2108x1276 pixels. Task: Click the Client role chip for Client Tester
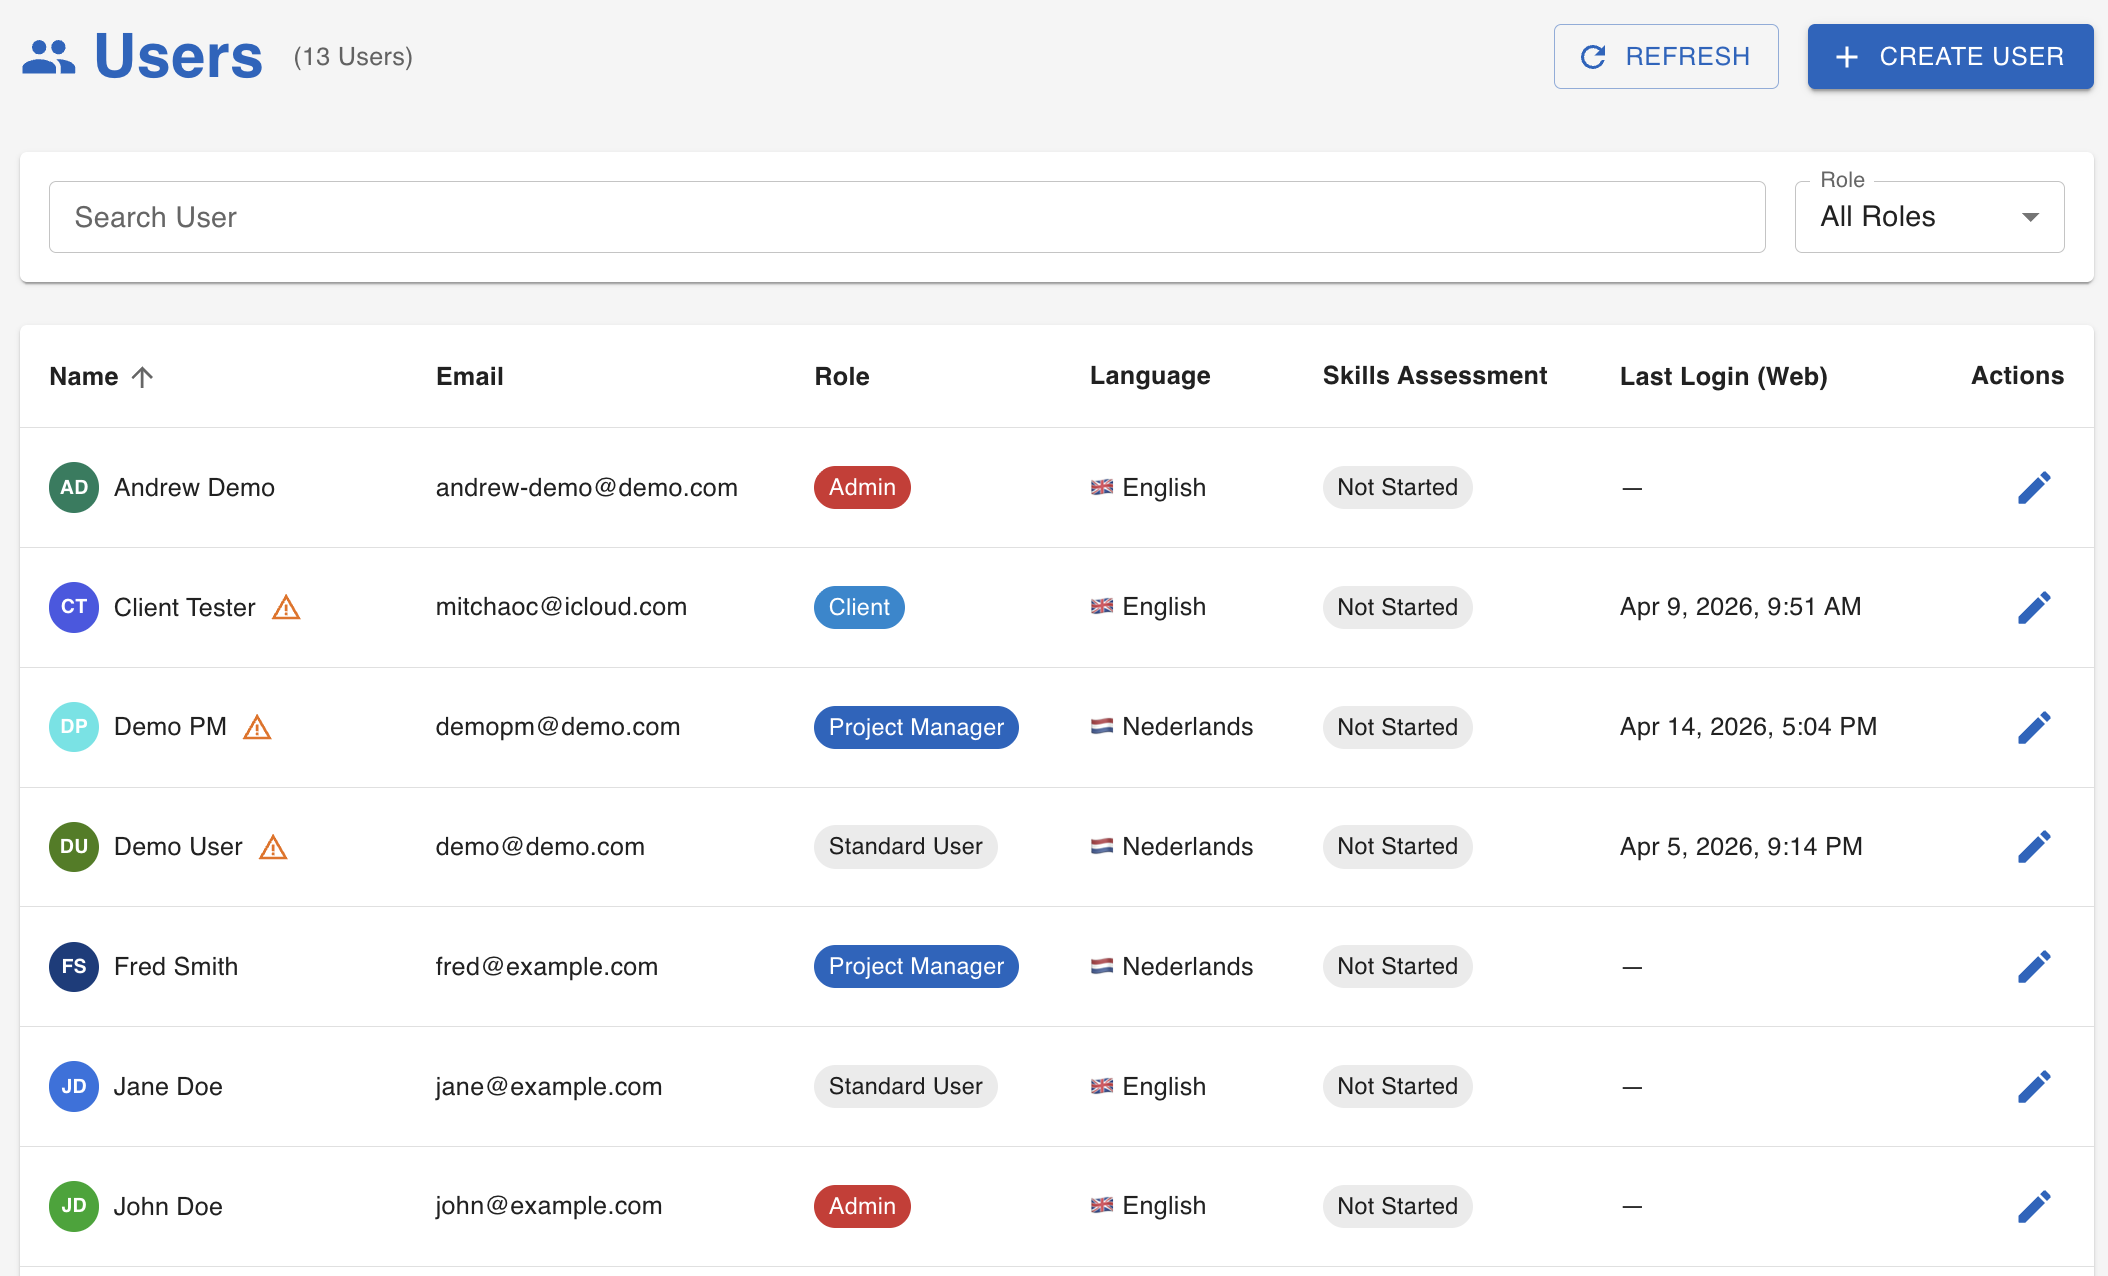[x=858, y=607]
